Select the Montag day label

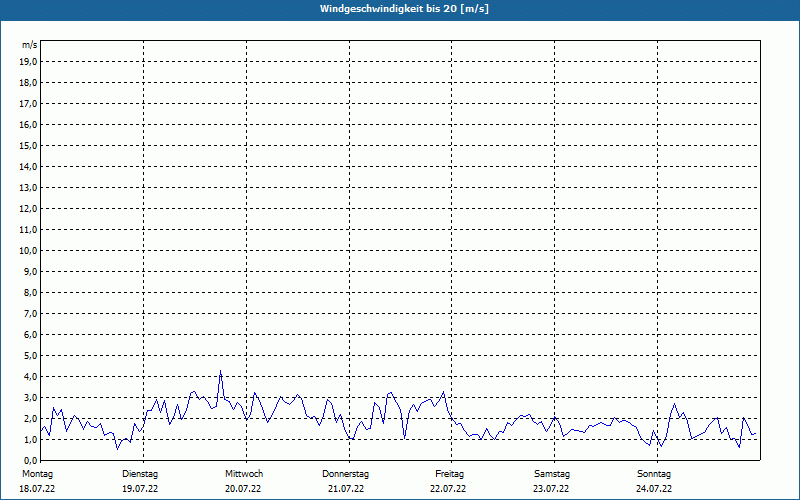point(37,474)
